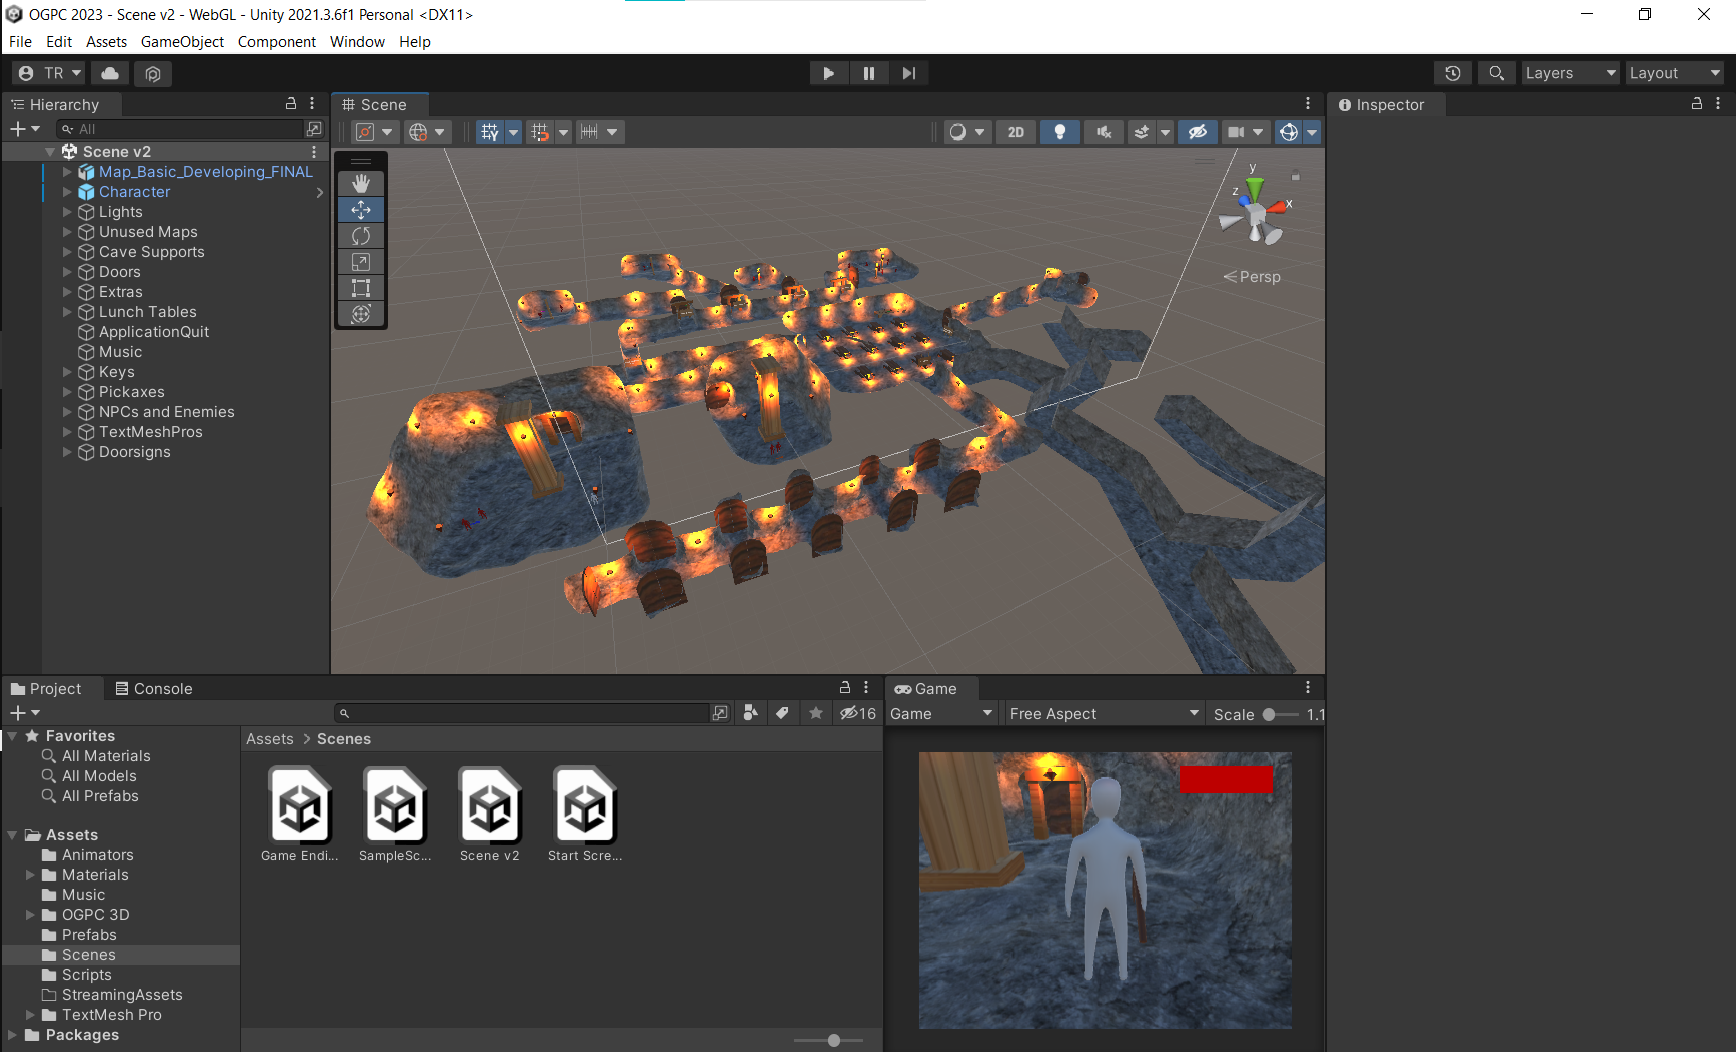Click the Play button
The image size is (1736, 1052).
pos(828,73)
